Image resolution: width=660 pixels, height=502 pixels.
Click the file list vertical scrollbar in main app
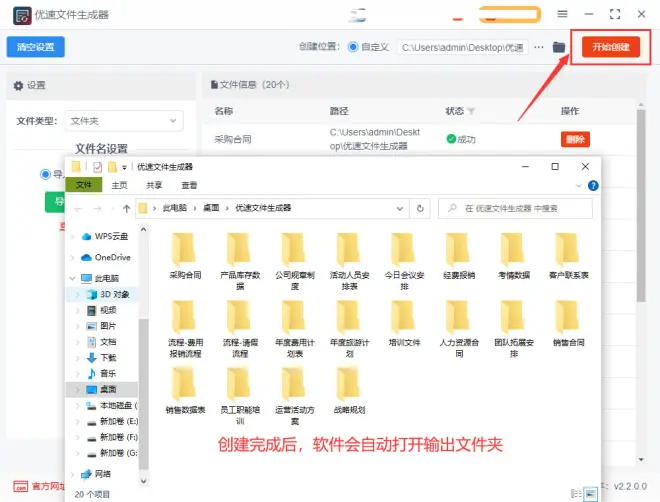click(x=641, y=205)
